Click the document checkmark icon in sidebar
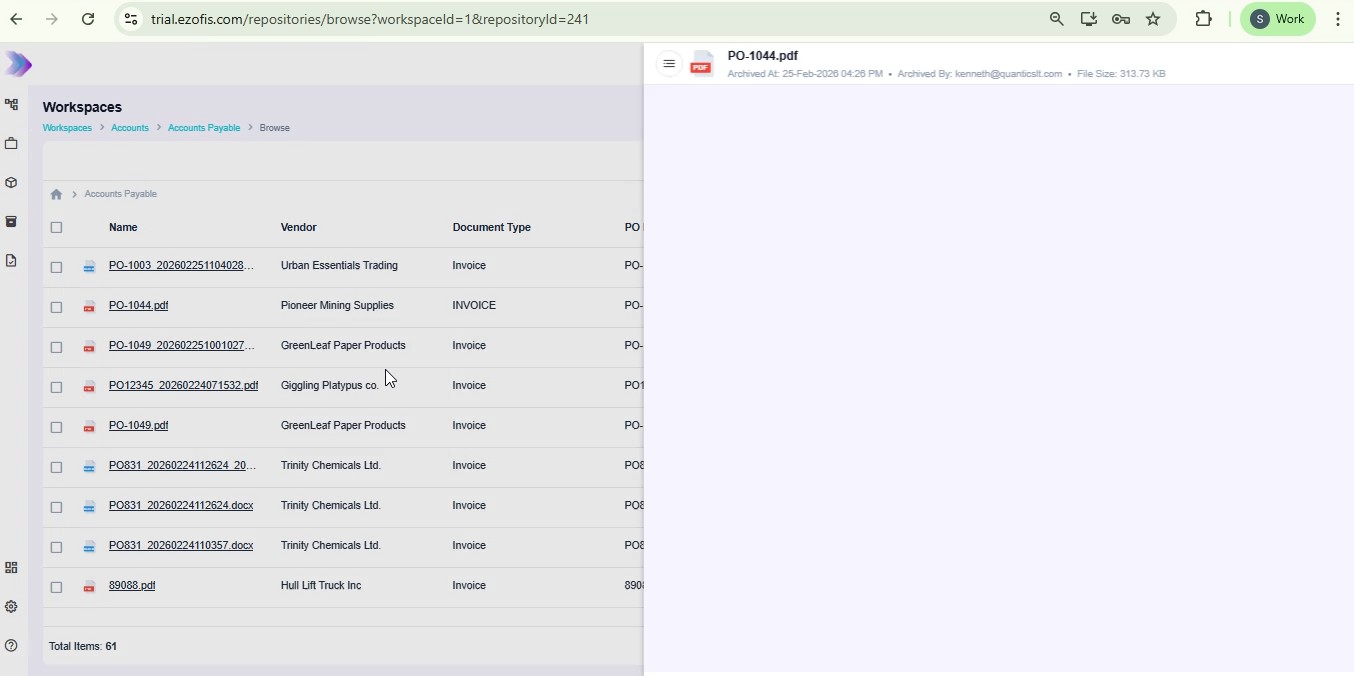 click(12, 261)
